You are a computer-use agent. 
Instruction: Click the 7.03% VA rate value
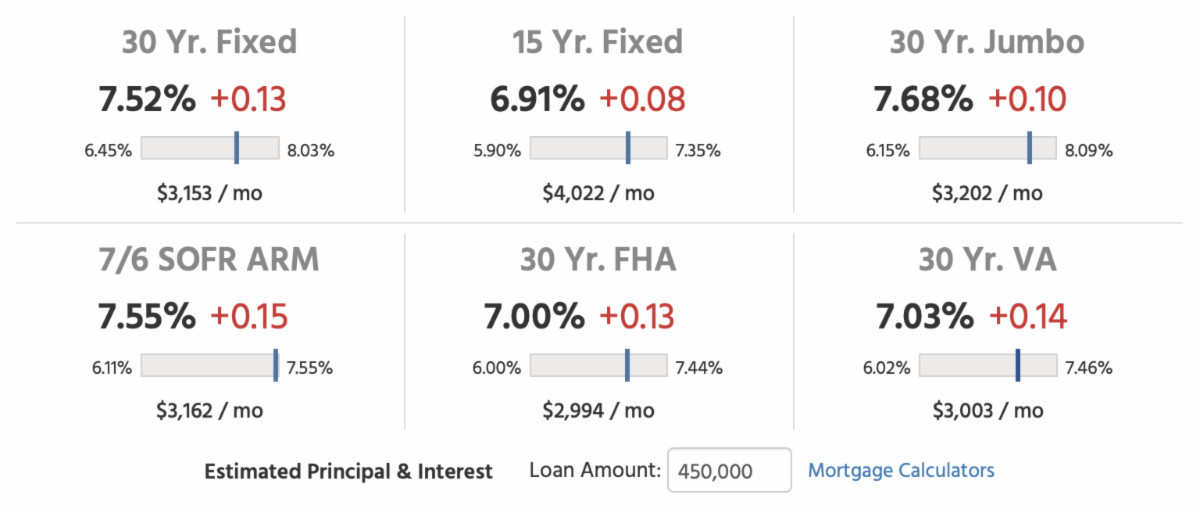[x=926, y=316]
